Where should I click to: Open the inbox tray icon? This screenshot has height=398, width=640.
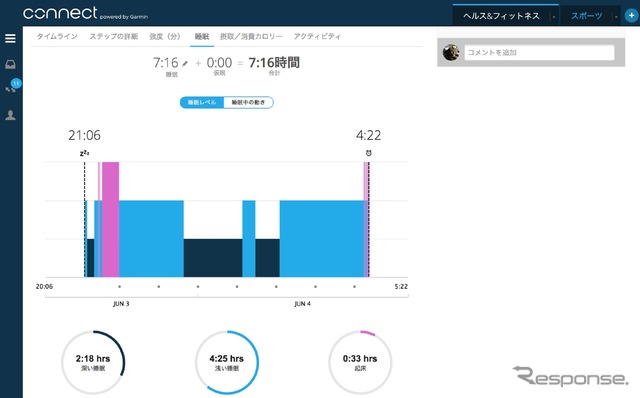[x=10, y=64]
